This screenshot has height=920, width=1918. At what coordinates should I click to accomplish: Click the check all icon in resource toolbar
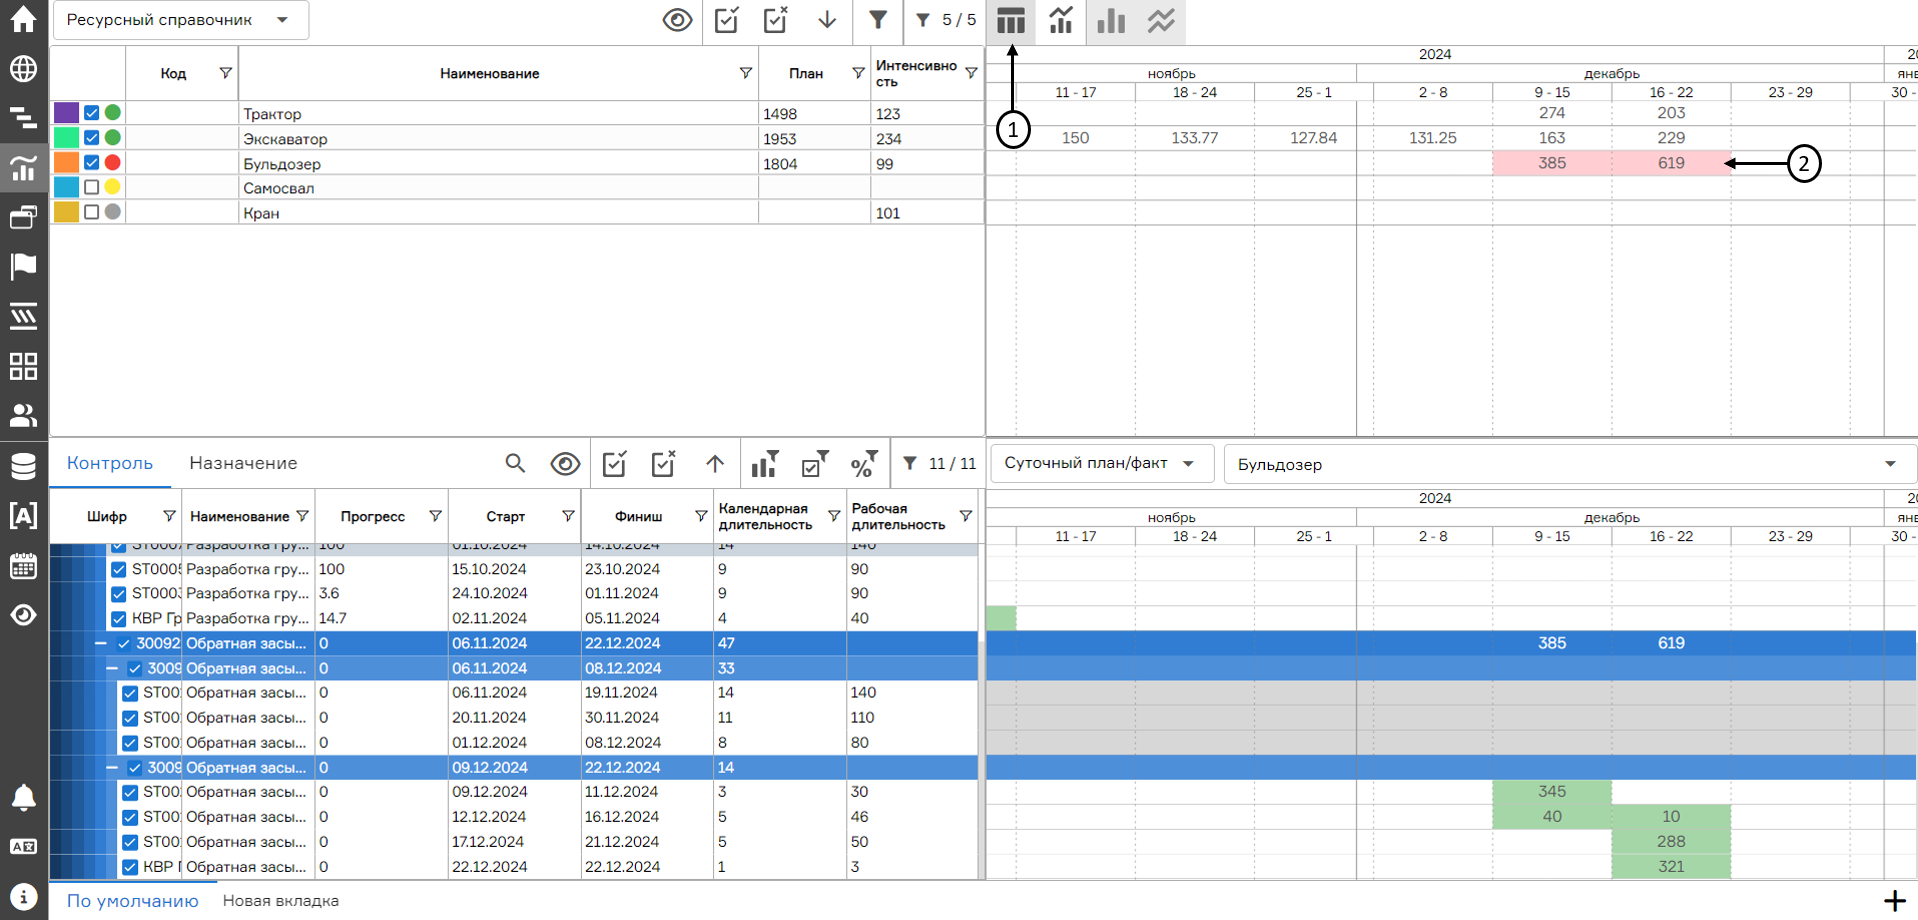coord(727,20)
